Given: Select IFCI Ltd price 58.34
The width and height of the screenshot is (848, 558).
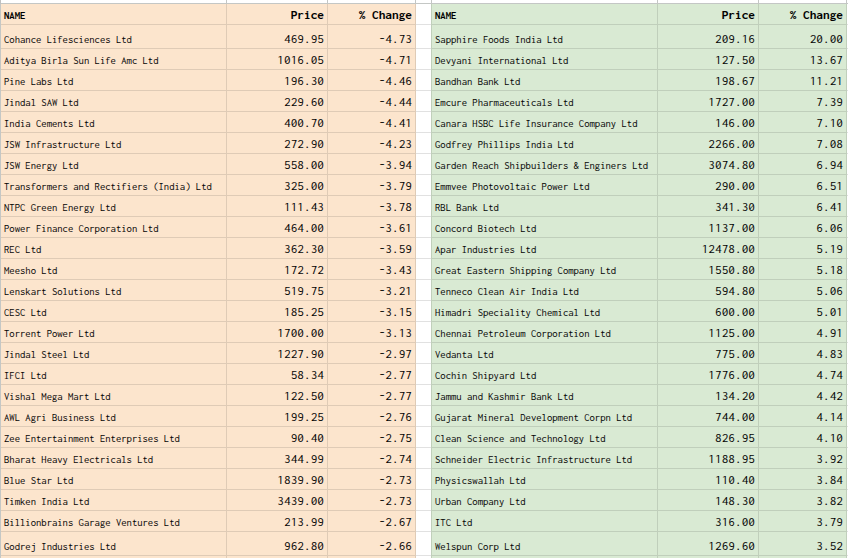Looking at the screenshot, I should pos(307,375).
